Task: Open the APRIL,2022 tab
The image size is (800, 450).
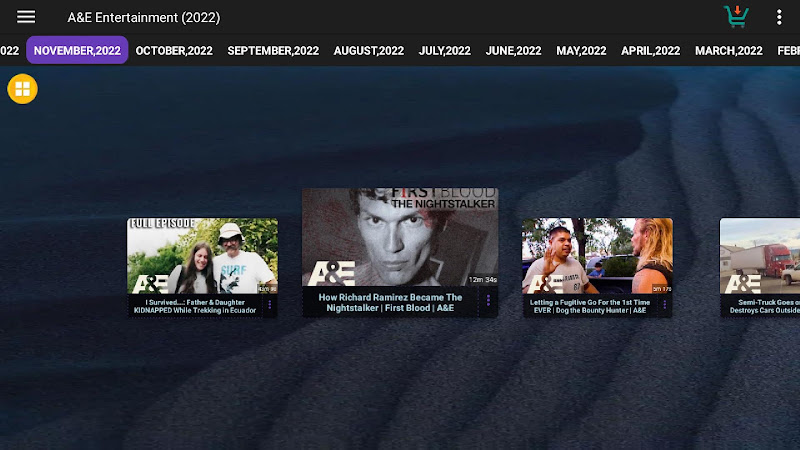Action: click(651, 51)
